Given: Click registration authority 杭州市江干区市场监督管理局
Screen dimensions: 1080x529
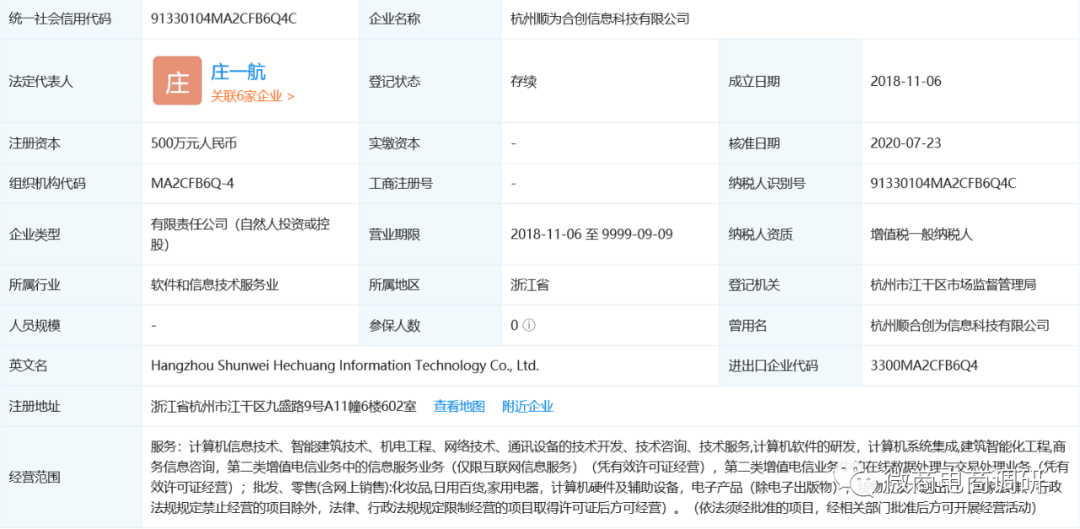Looking at the screenshot, I should tap(953, 284).
